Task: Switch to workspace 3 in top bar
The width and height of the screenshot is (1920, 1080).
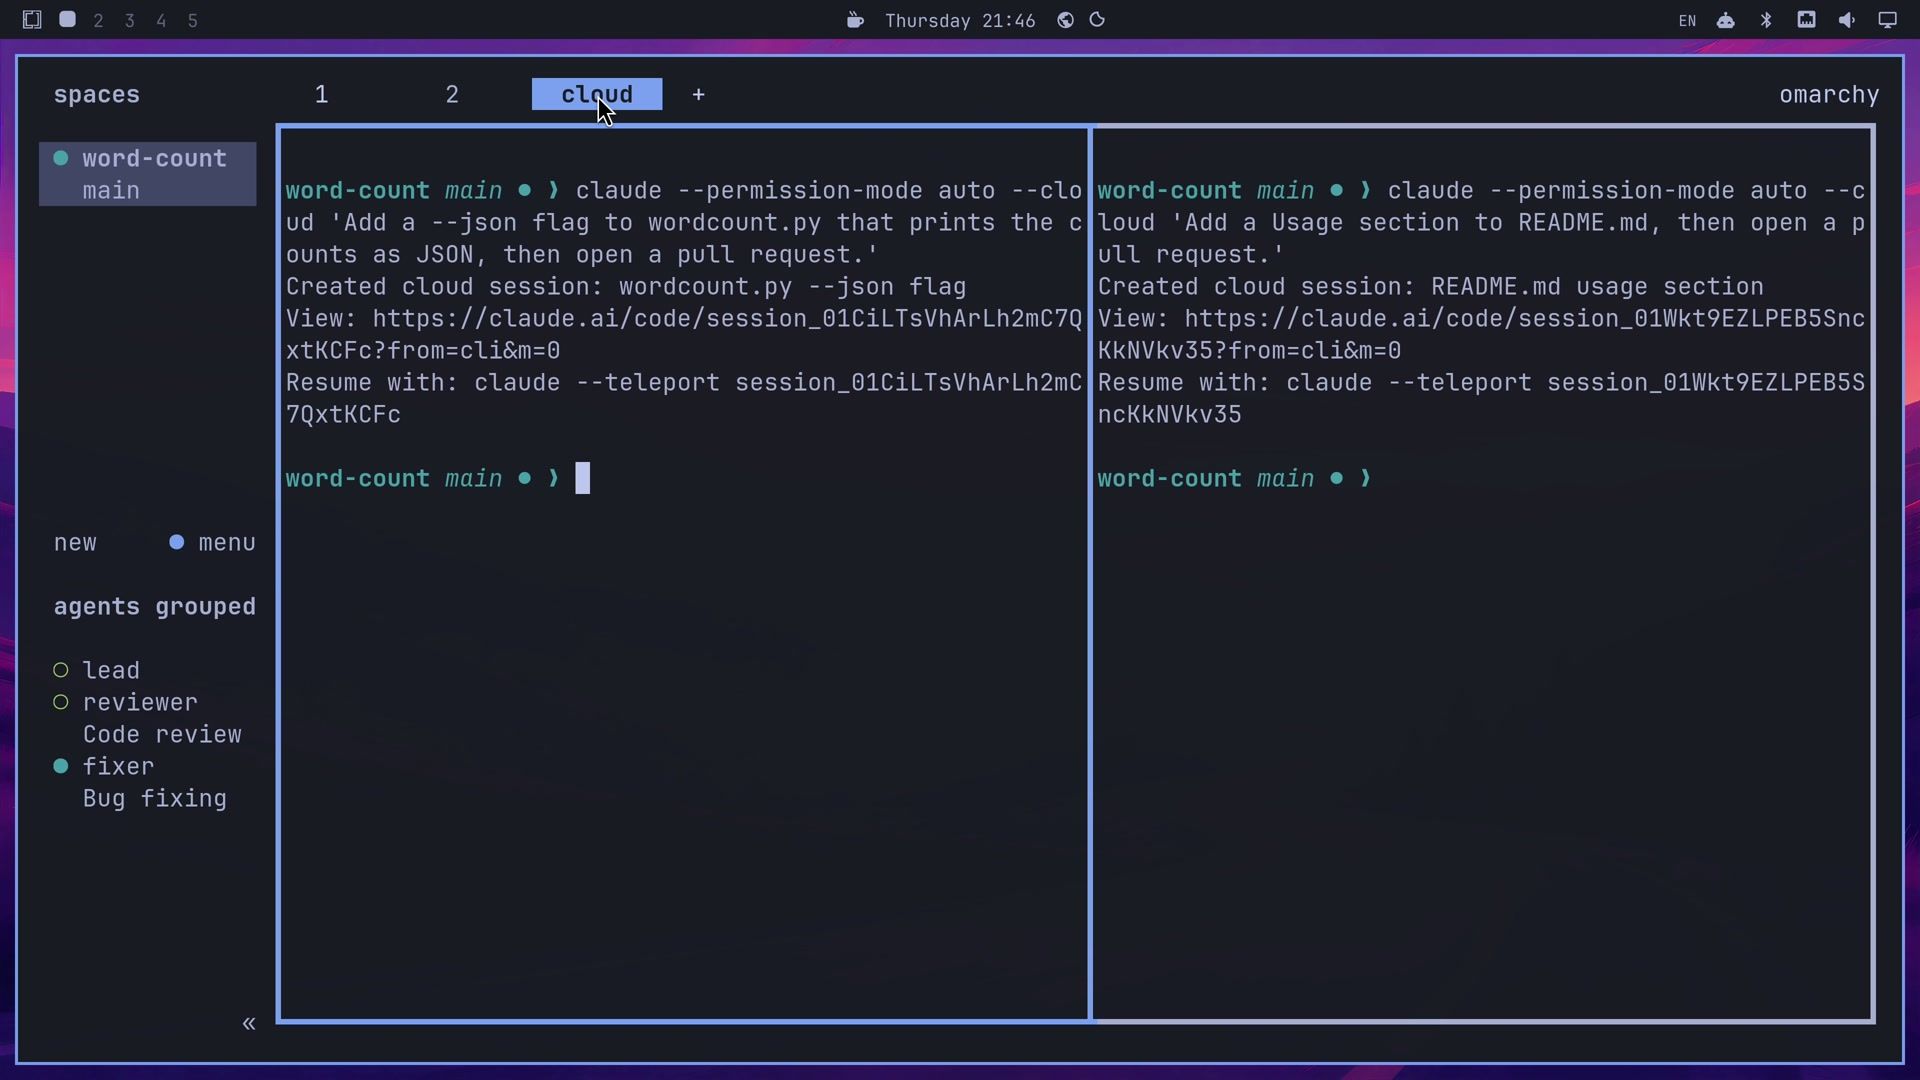Action: [x=129, y=20]
